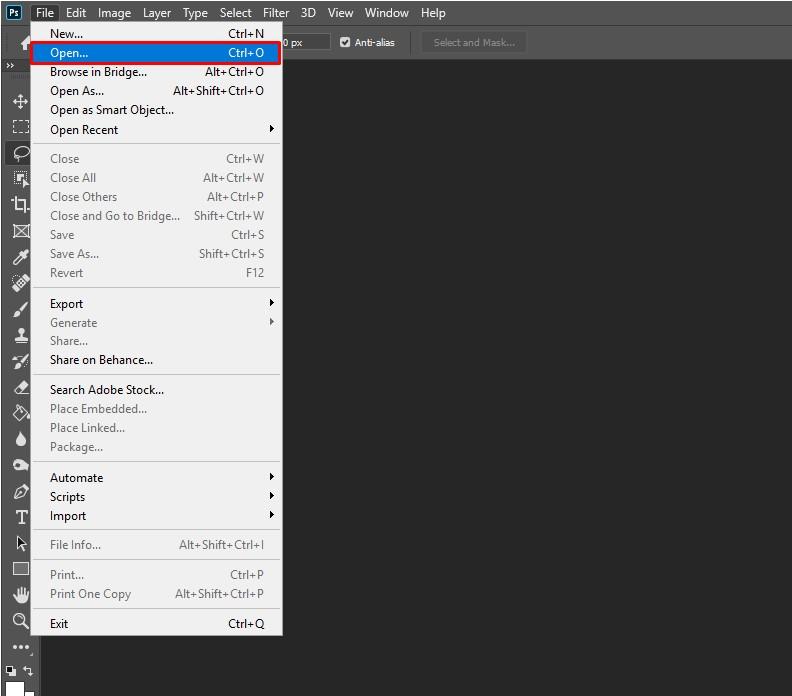The width and height of the screenshot is (792, 696).
Task: Select the Eyedropper tool
Action: coord(20,257)
